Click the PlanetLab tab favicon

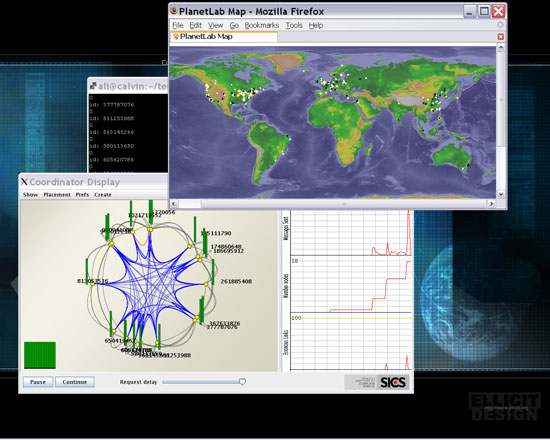(176, 36)
